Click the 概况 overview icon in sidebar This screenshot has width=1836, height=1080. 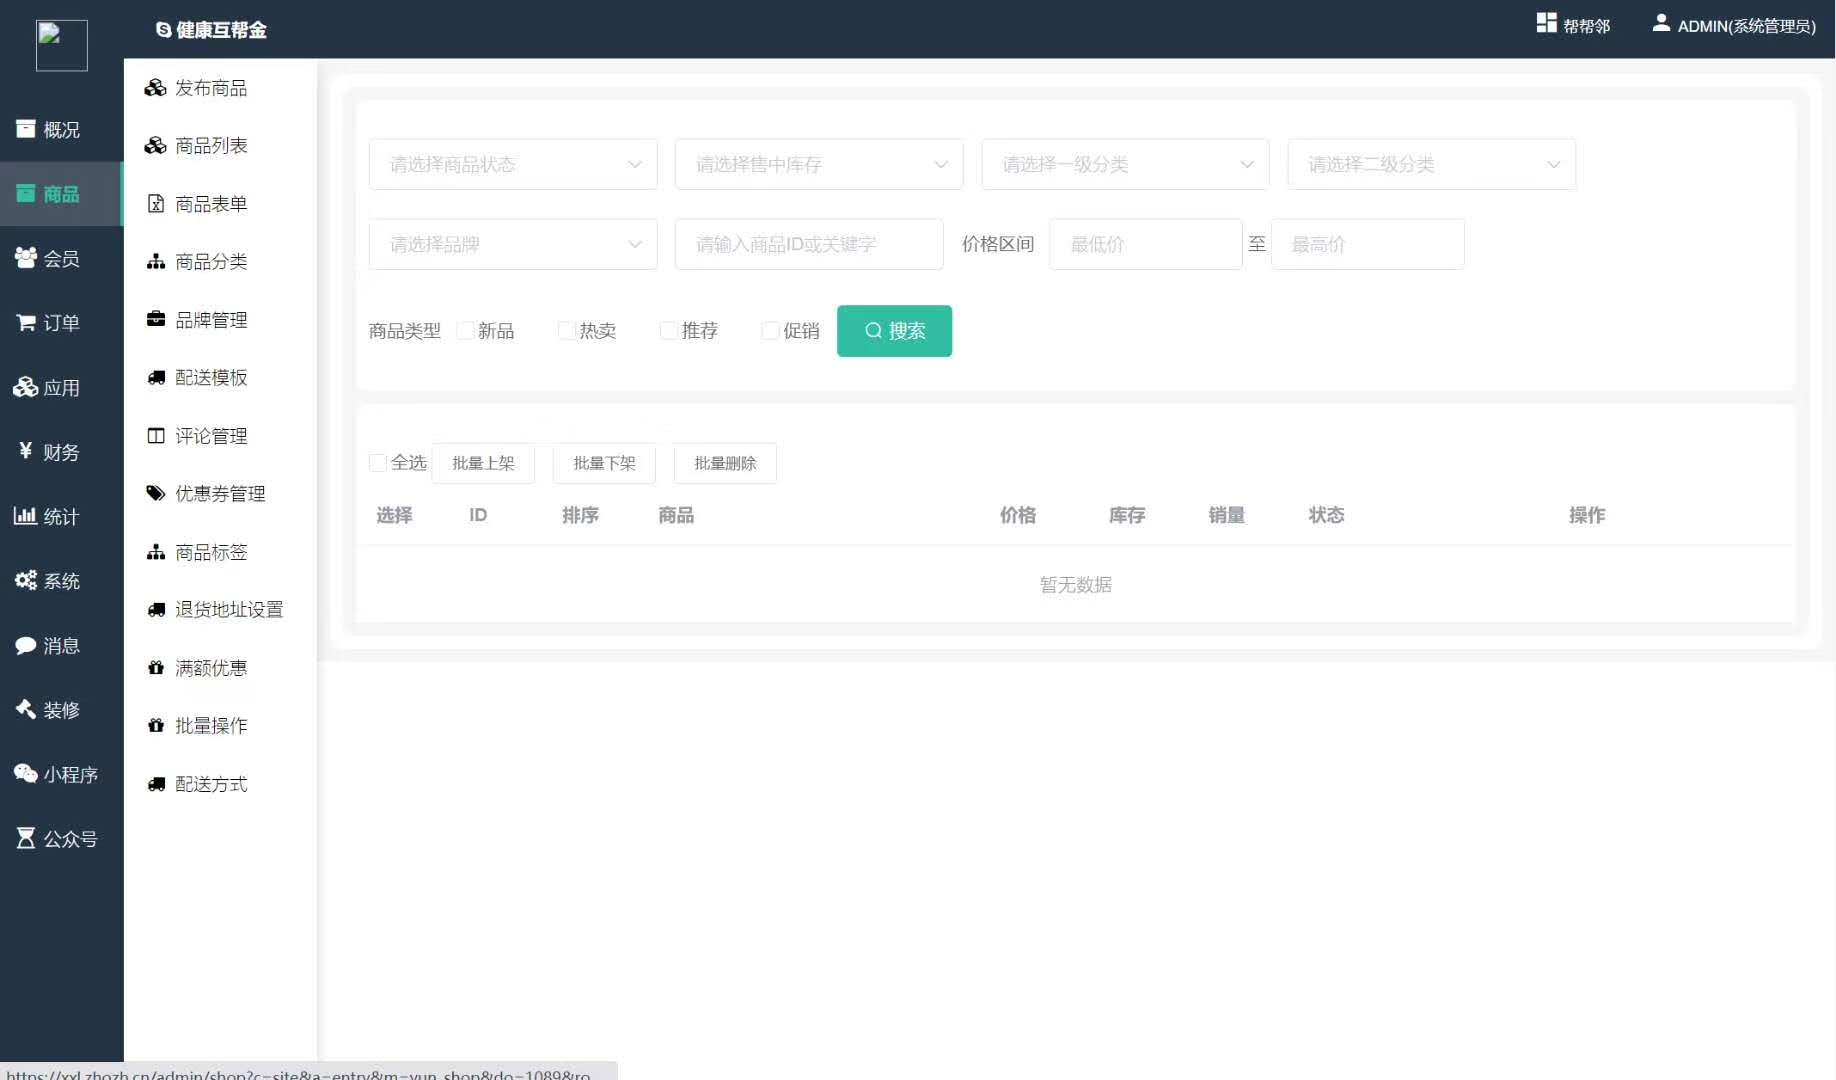click(26, 129)
